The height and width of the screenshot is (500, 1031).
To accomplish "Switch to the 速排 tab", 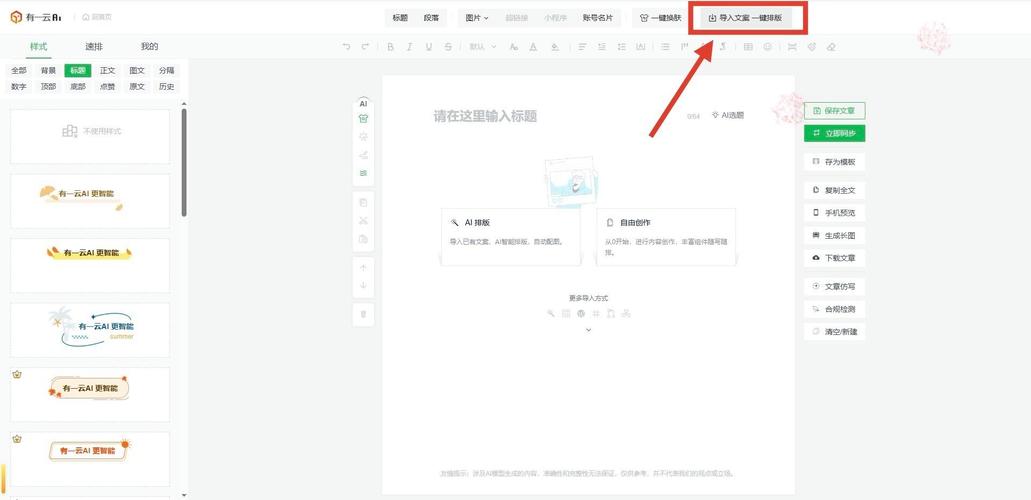I will click(94, 47).
